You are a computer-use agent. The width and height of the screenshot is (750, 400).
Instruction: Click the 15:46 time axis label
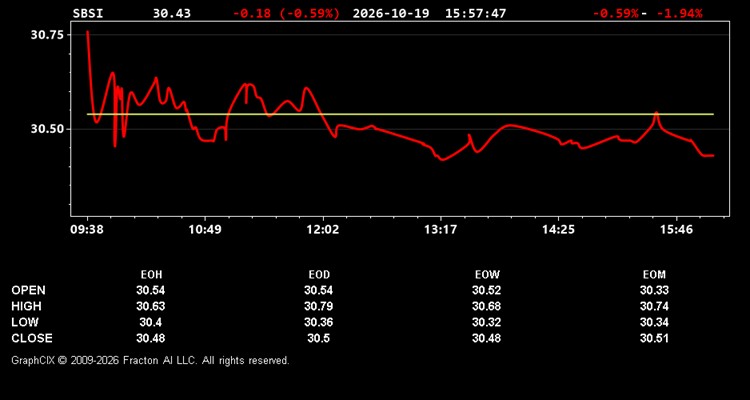pos(676,230)
